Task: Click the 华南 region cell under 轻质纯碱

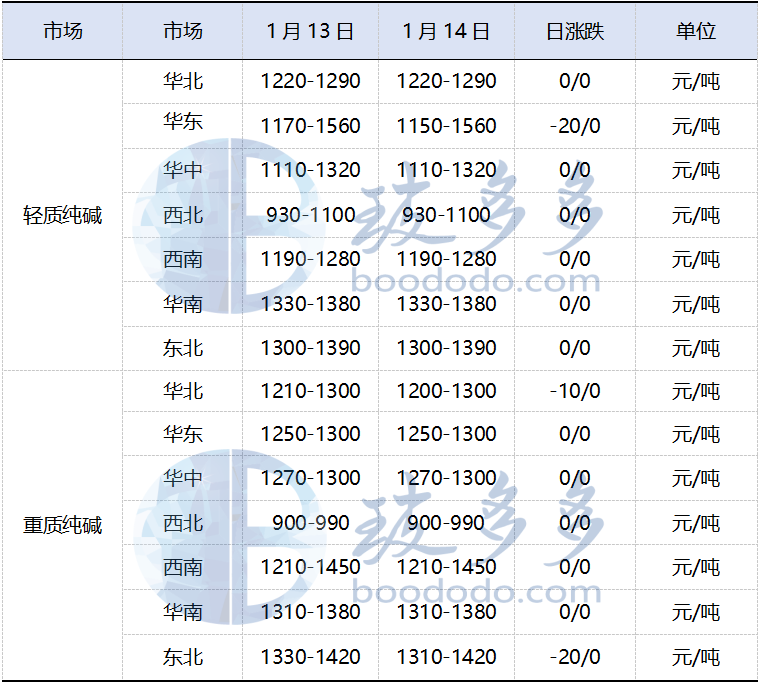Action: point(183,304)
